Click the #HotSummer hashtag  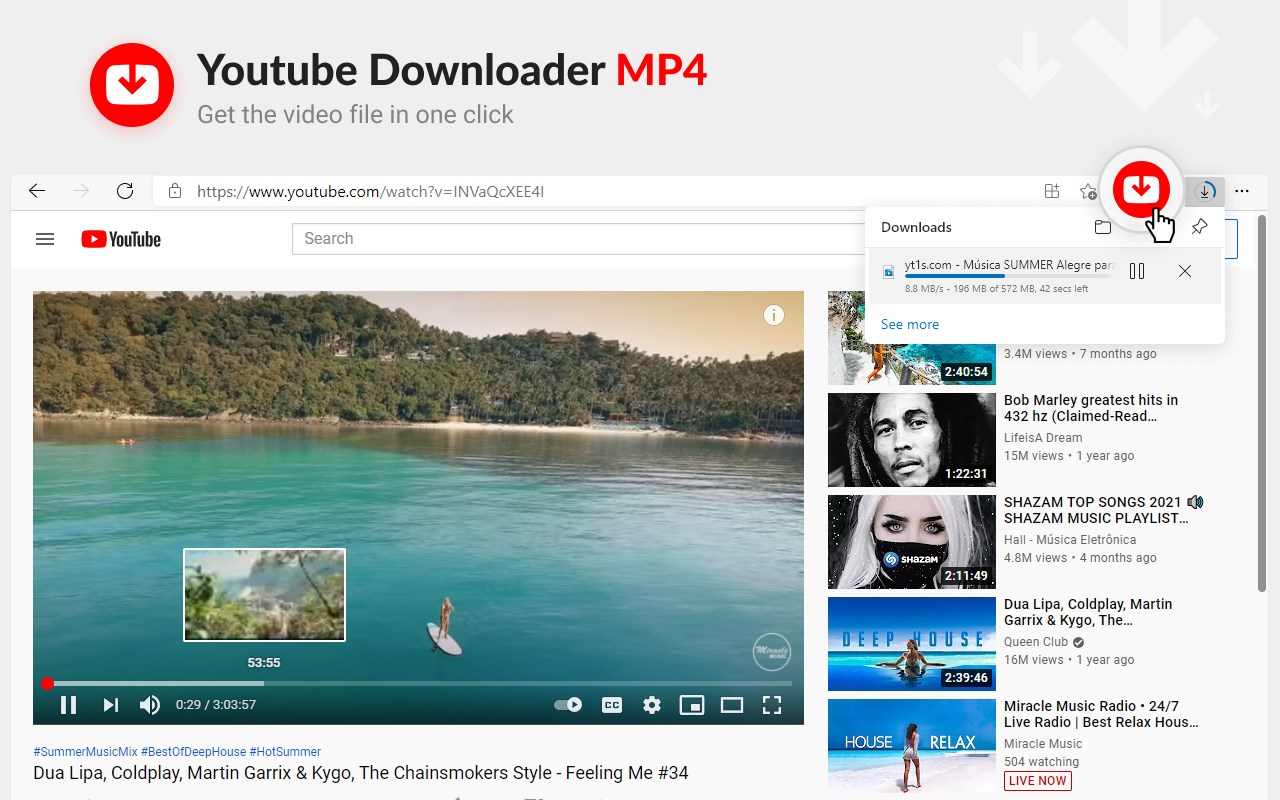(x=285, y=752)
